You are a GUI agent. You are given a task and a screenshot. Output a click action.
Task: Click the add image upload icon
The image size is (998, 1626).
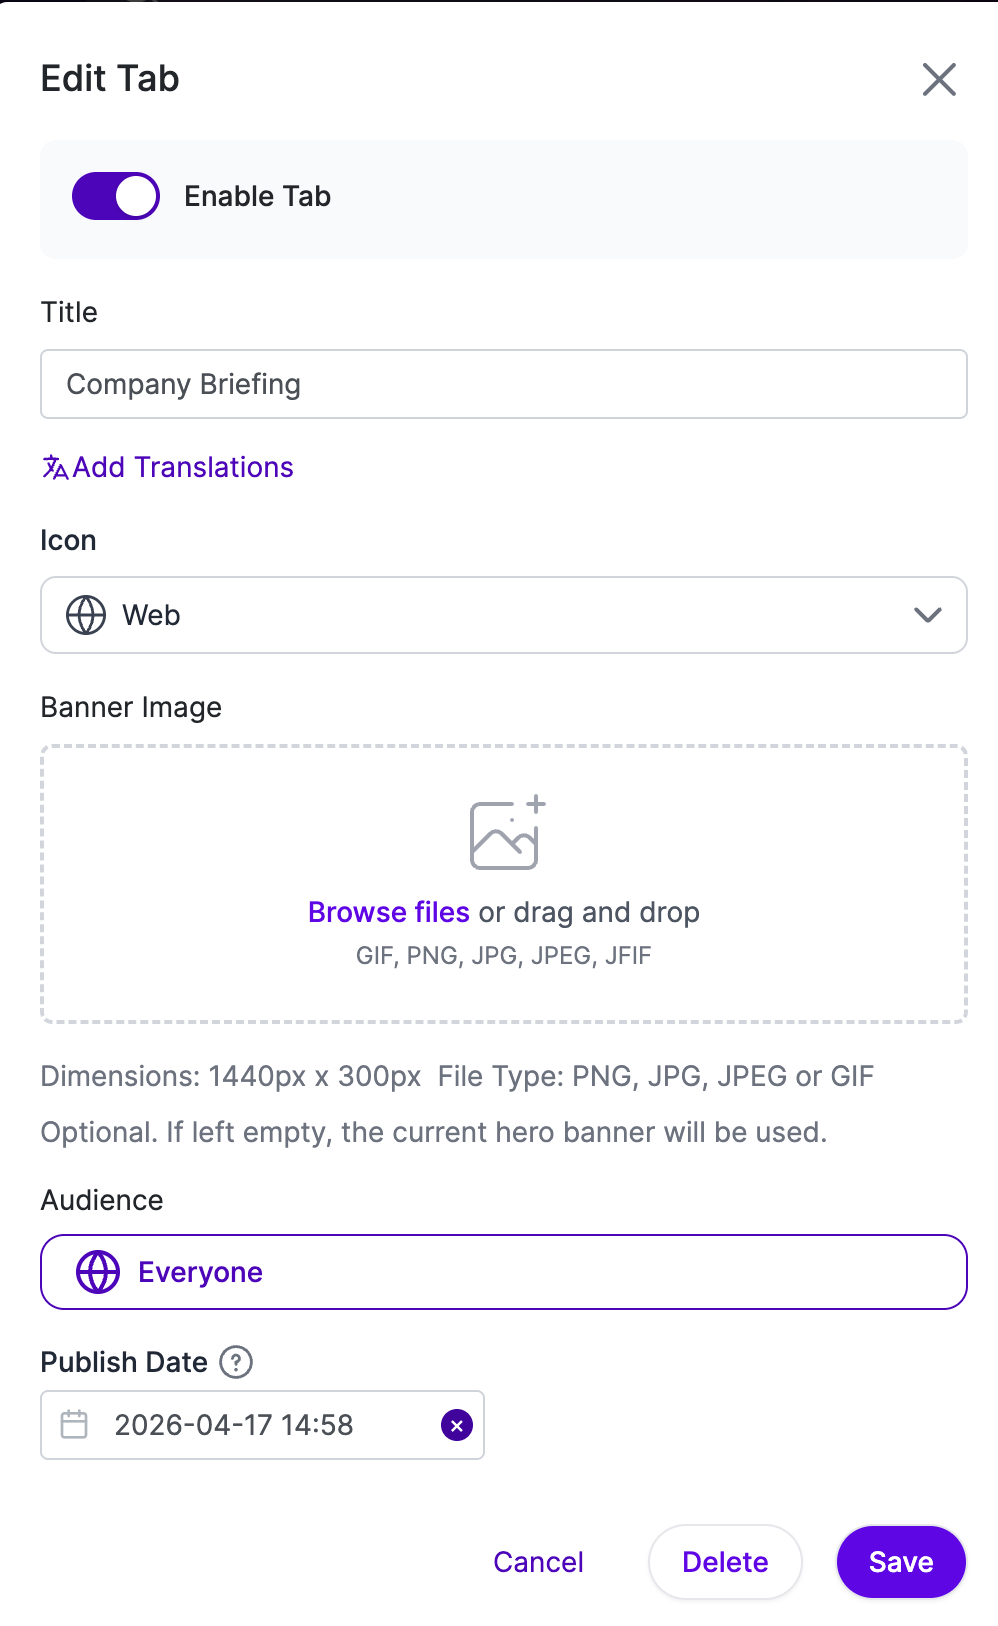tap(508, 832)
